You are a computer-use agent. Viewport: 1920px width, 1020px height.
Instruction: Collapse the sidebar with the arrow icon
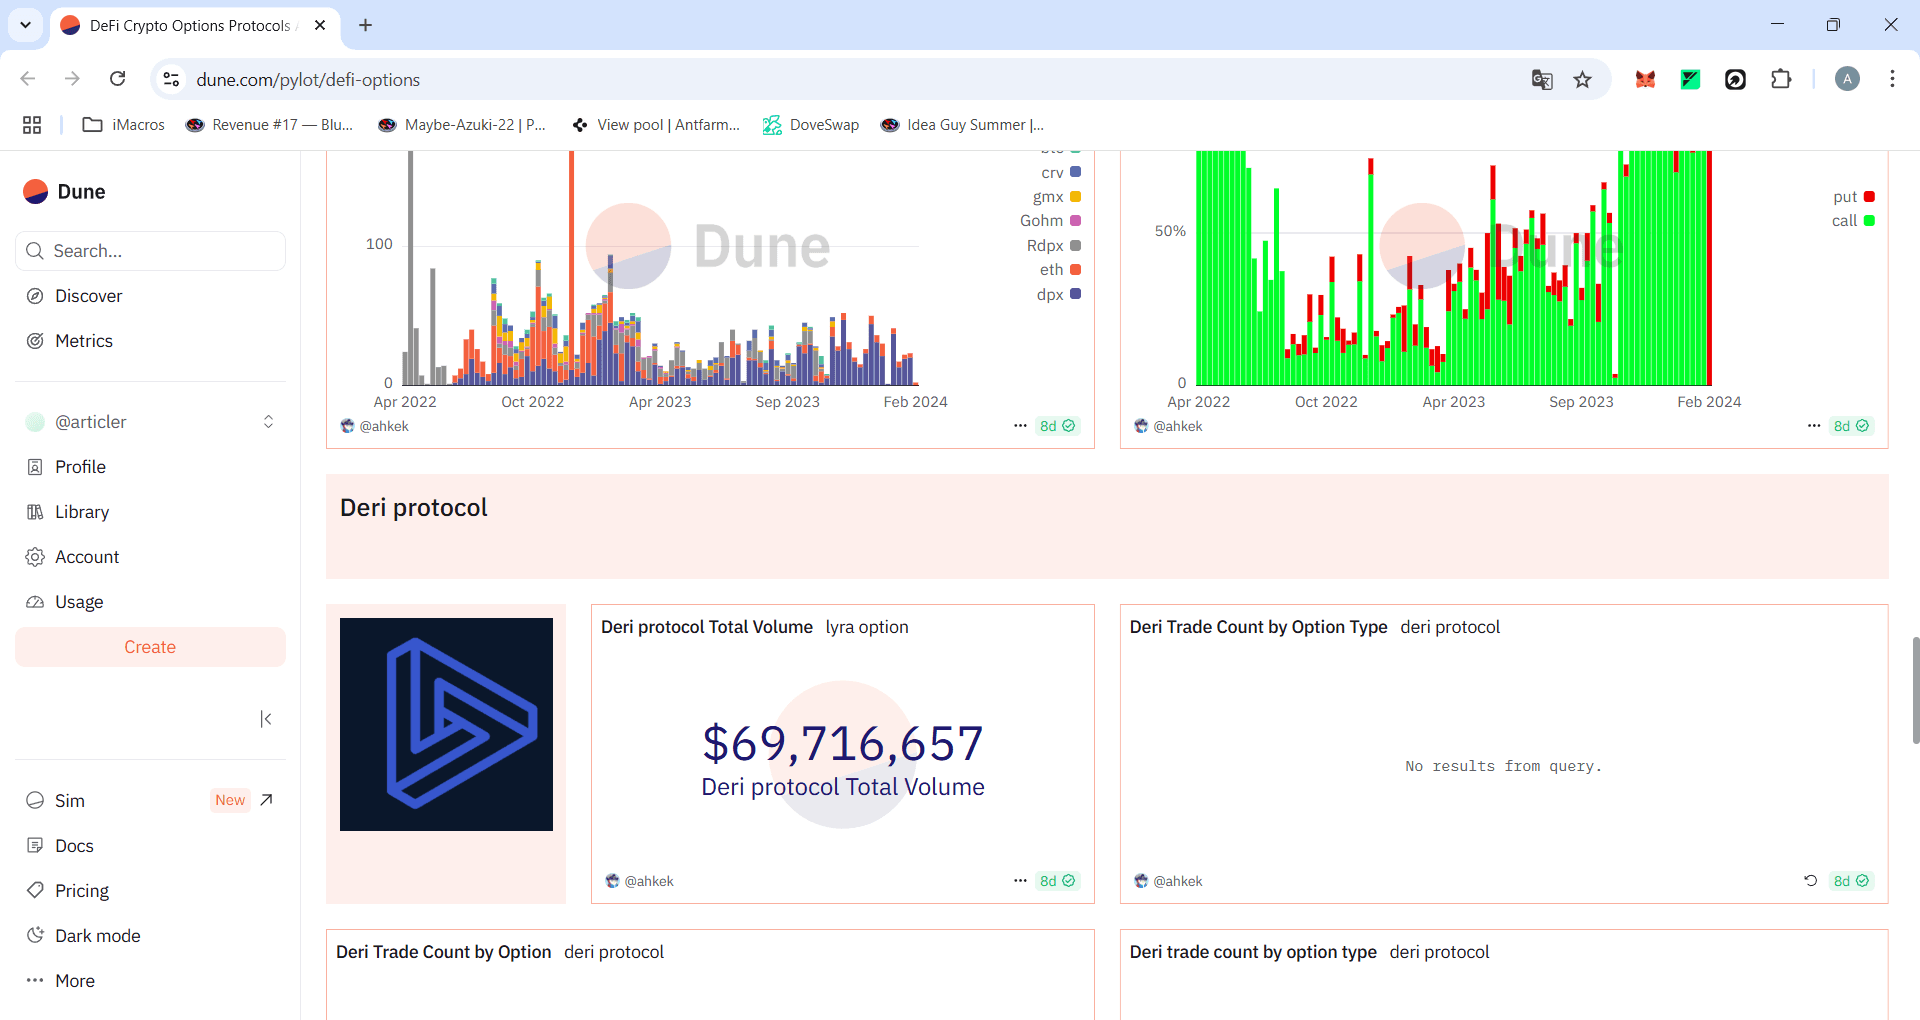pyautogui.click(x=266, y=719)
